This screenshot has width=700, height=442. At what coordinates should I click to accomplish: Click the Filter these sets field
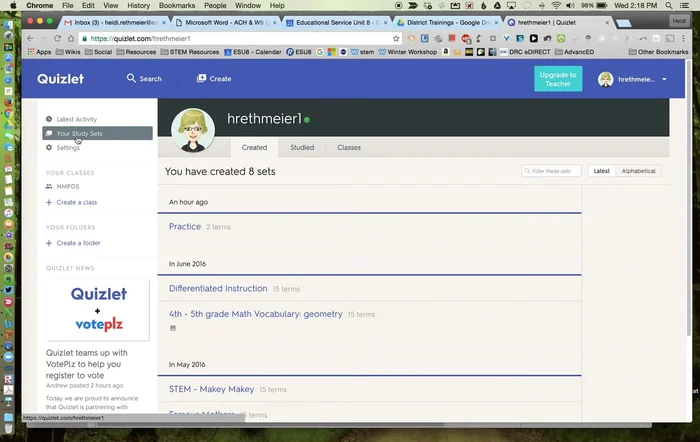(551, 171)
